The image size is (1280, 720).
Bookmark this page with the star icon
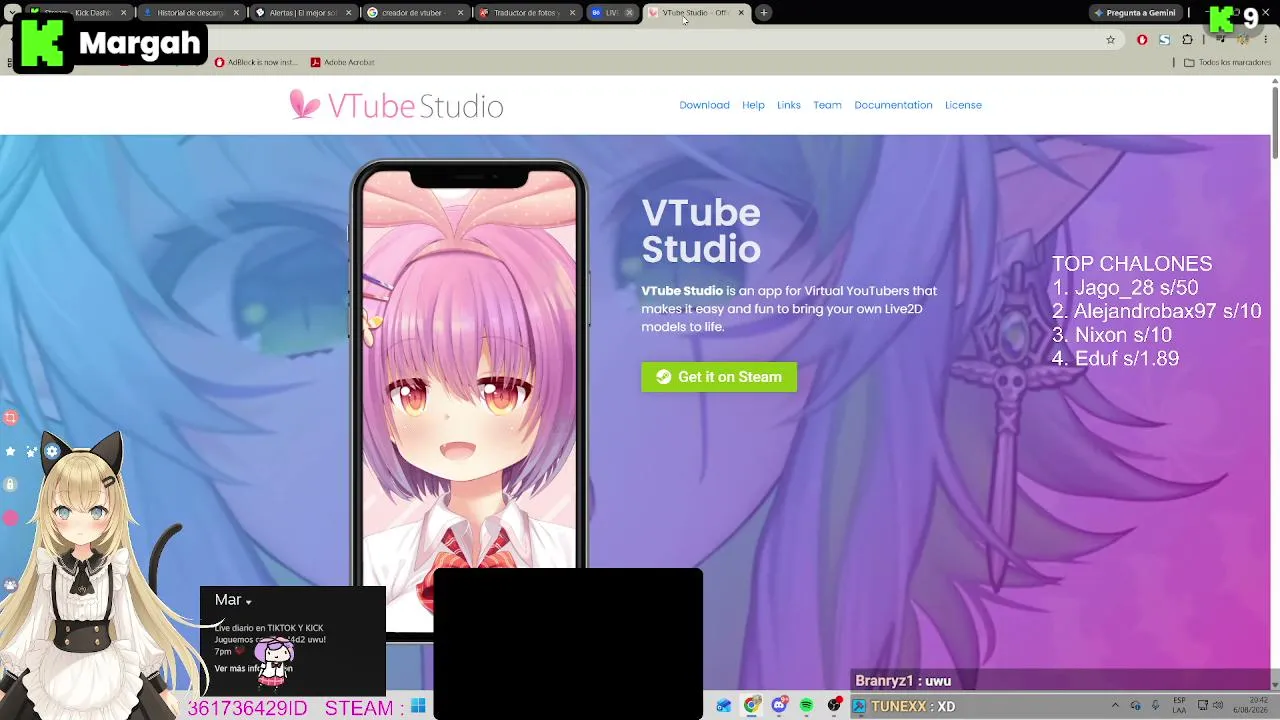tap(1110, 40)
